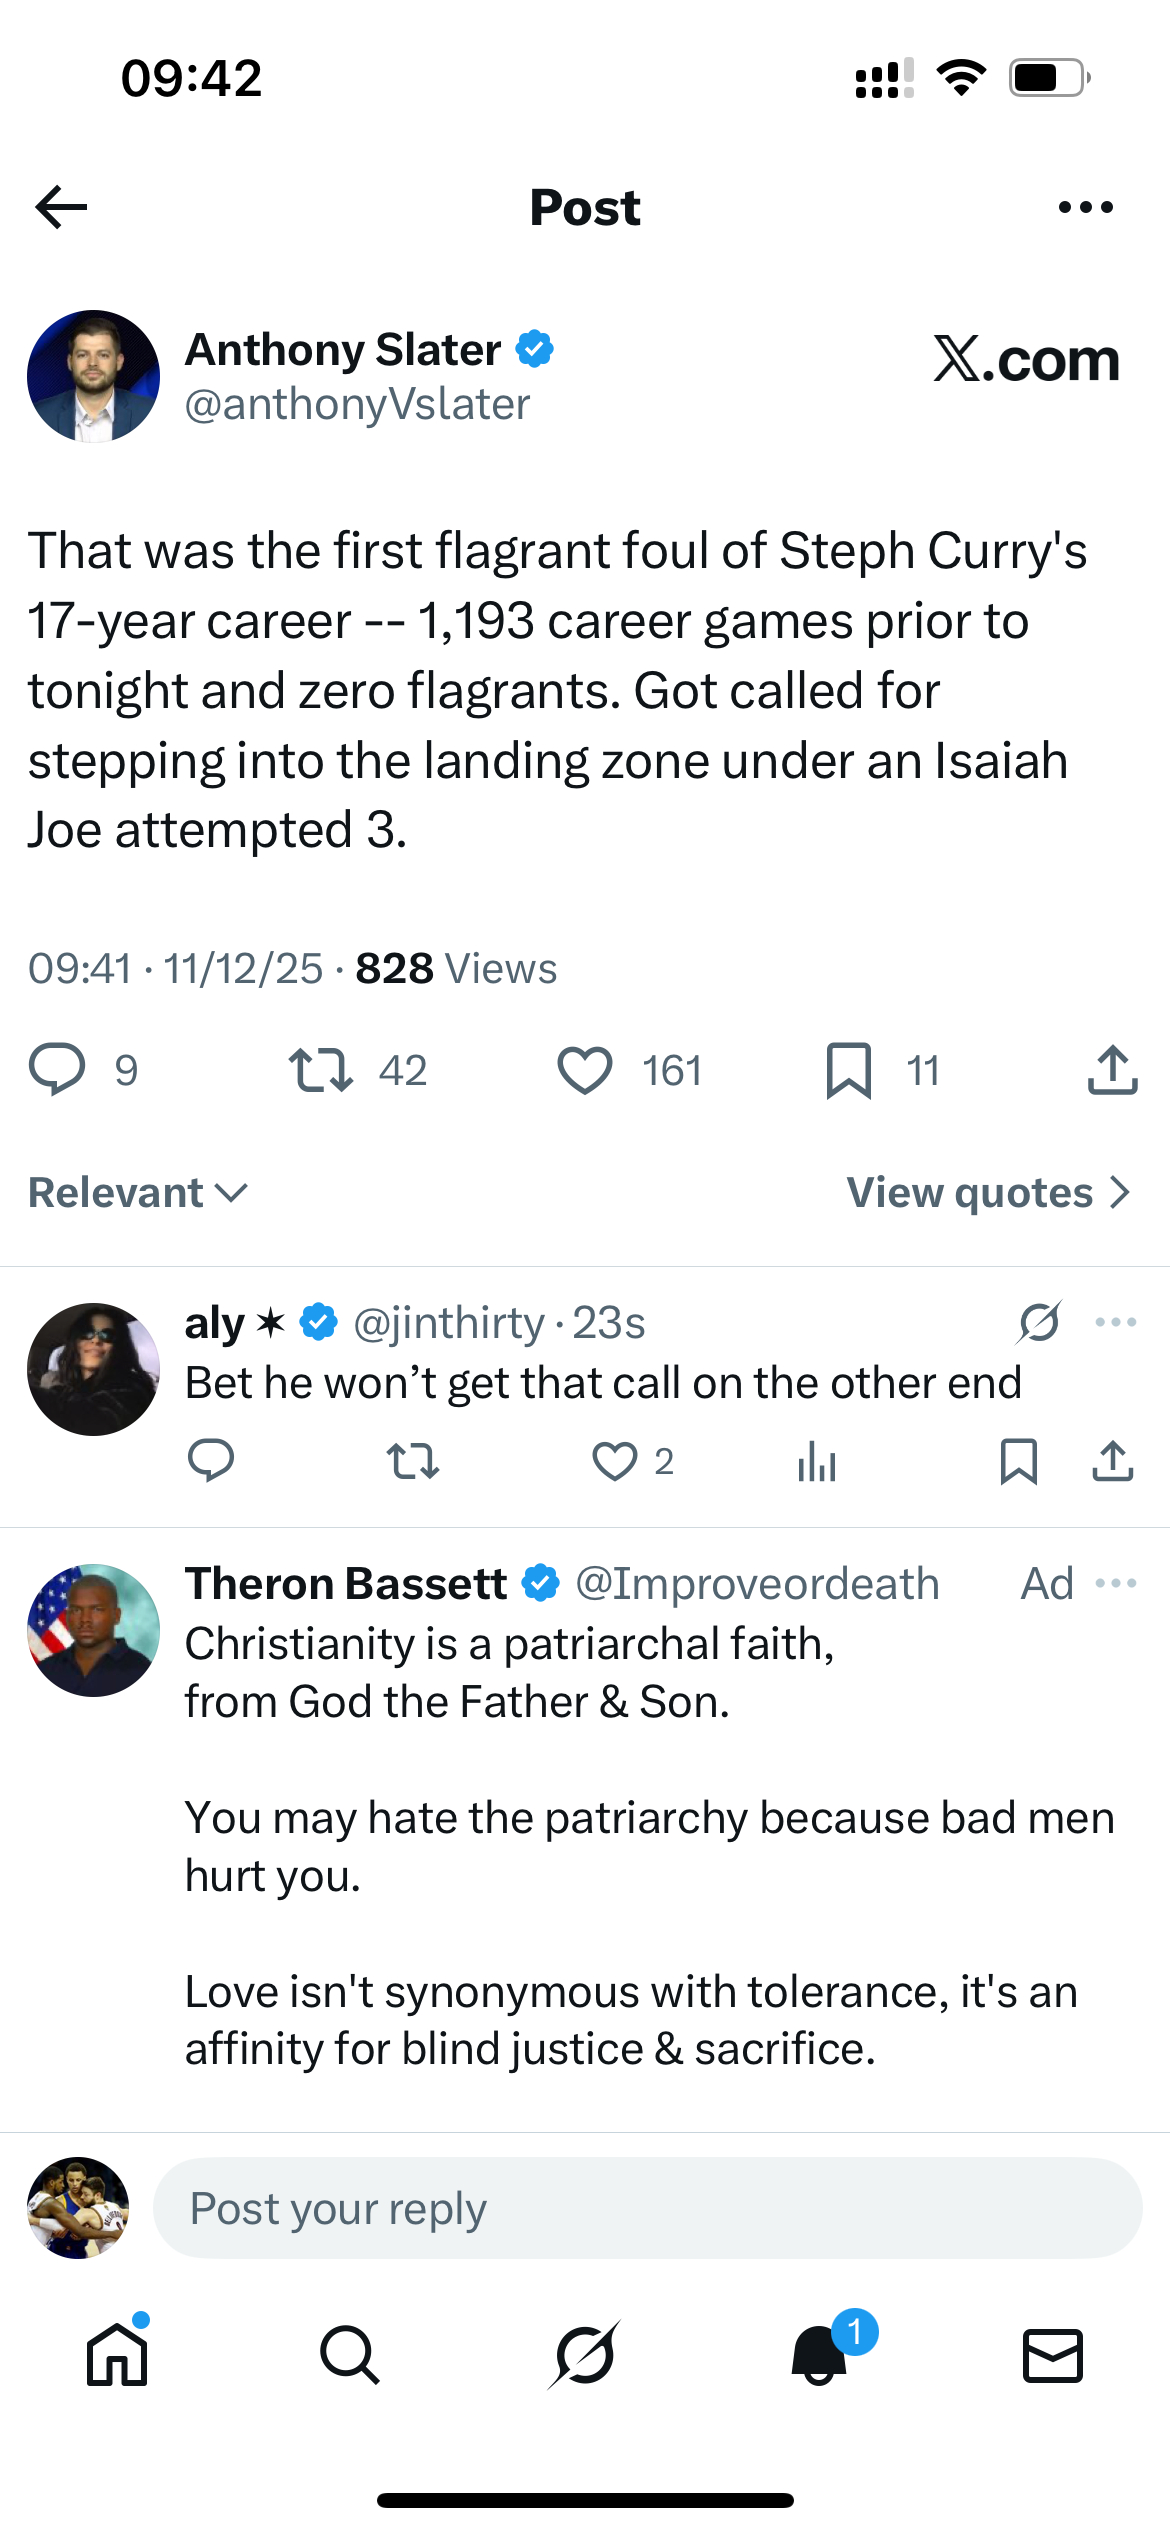Tap the Post your reply field
The image size is (1170, 2532).
coord(647,2208)
